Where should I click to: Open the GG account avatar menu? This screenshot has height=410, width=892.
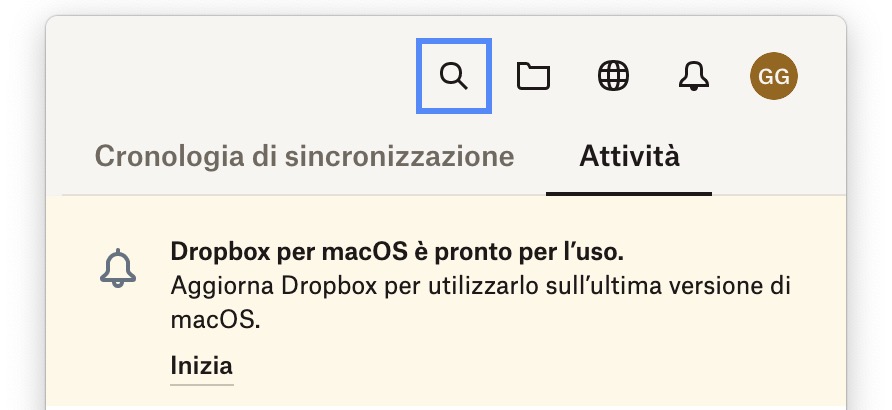pyautogui.click(x=774, y=76)
